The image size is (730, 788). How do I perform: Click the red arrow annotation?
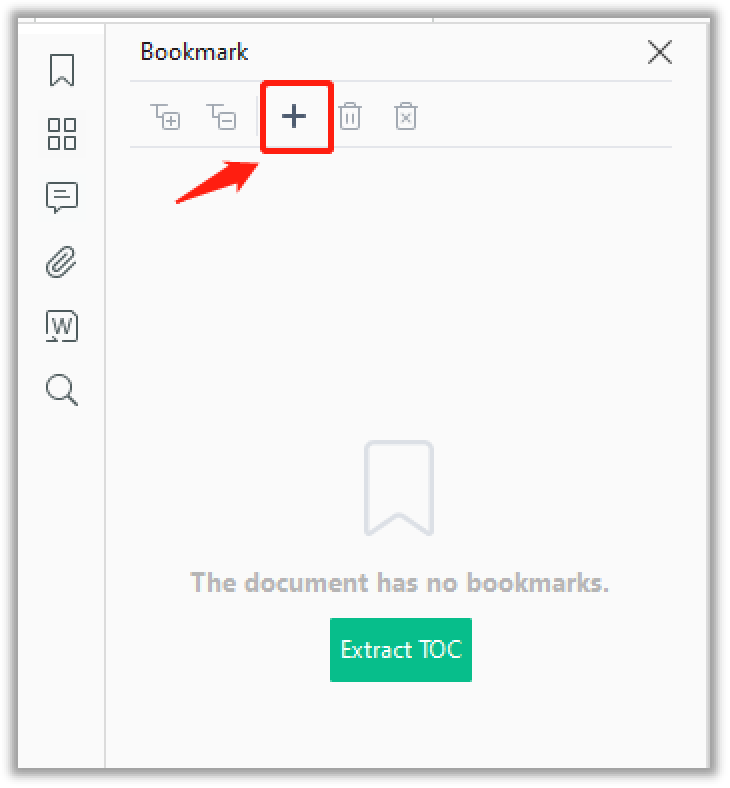coord(217,182)
